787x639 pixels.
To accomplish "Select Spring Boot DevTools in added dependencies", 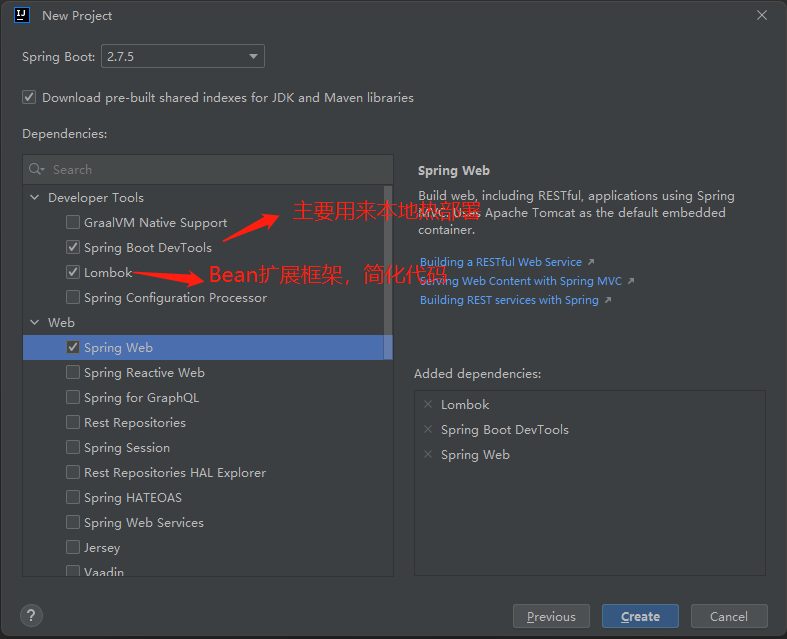I will point(504,430).
